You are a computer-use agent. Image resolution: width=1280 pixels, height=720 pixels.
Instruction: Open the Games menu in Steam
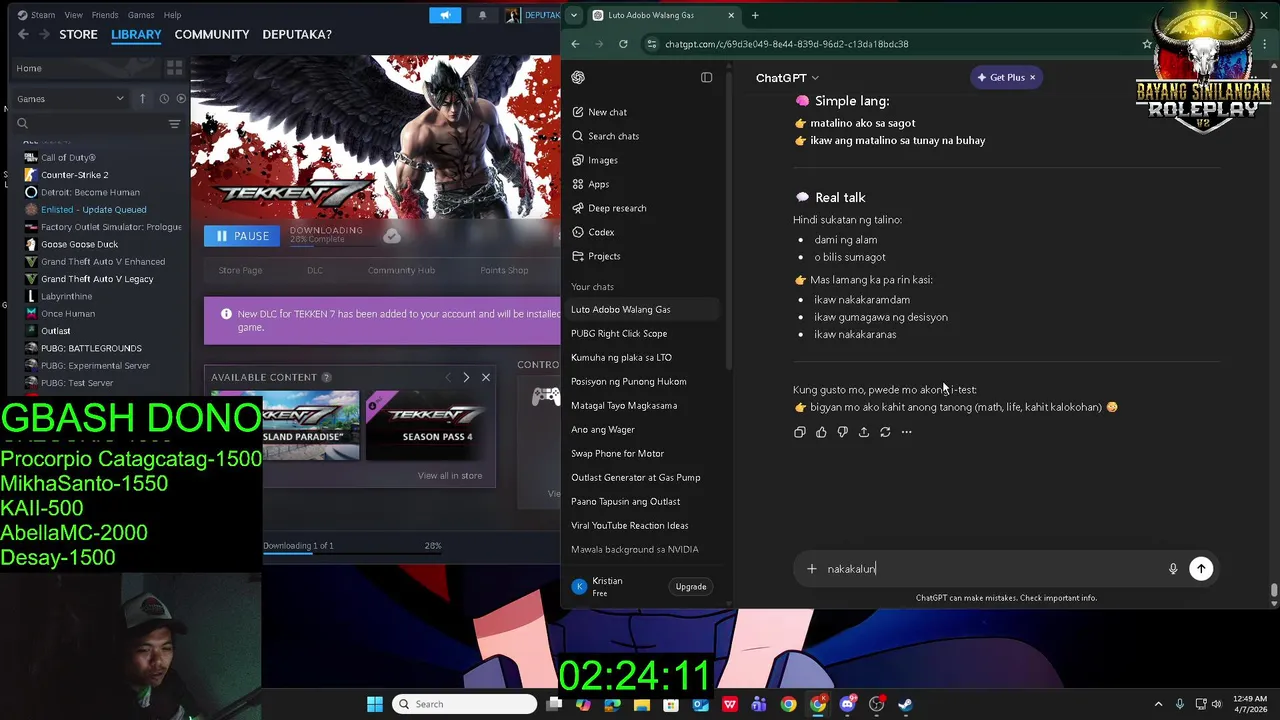pos(141,15)
